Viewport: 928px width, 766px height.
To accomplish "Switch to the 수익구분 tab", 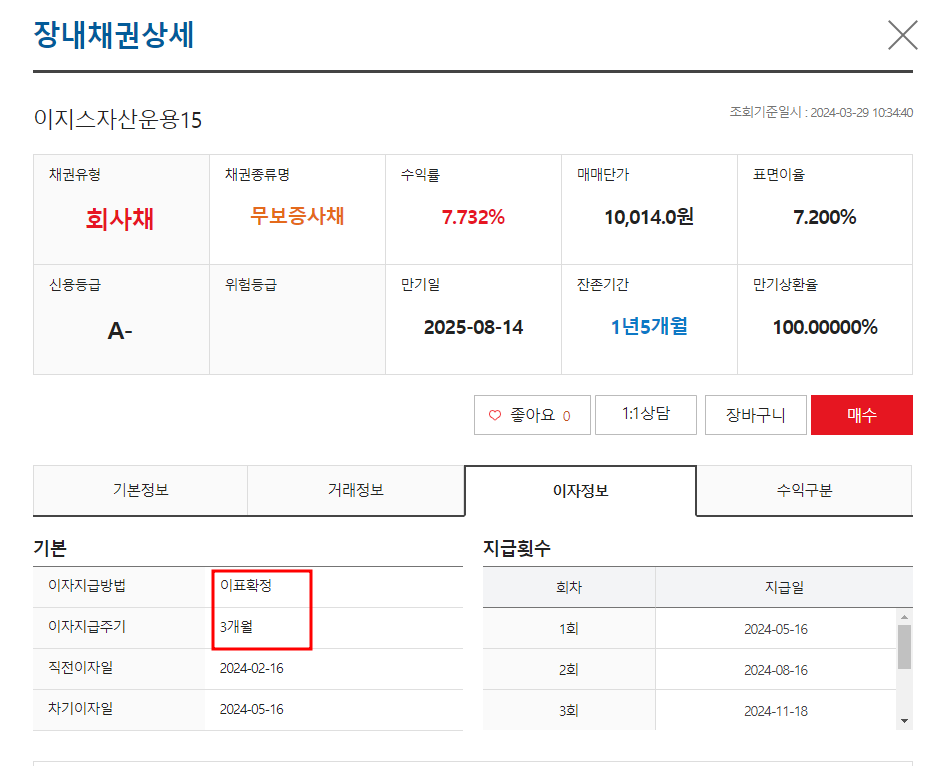I will click(x=804, y=490).
